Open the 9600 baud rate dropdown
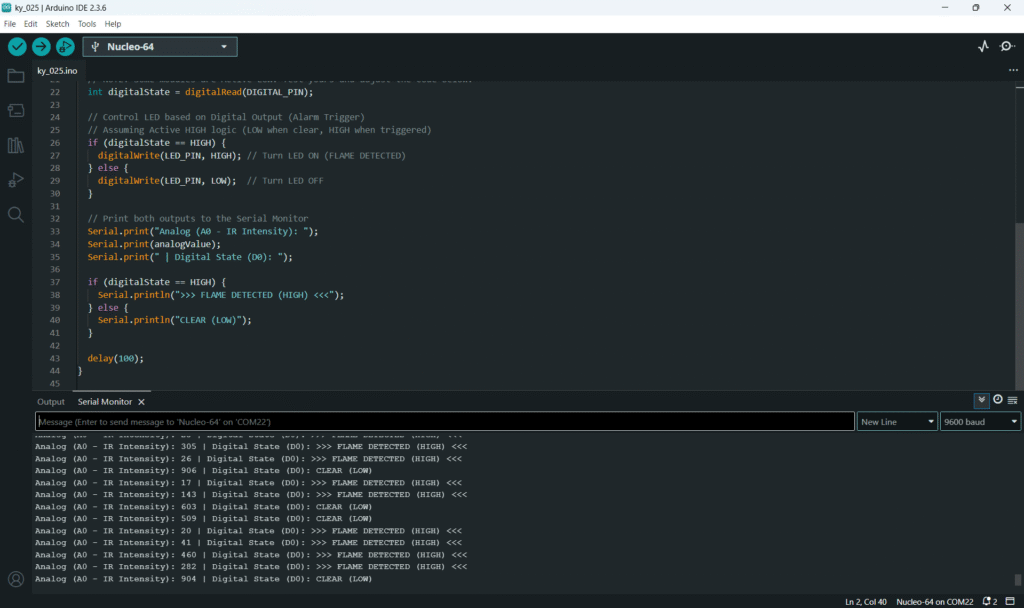The image size is (1024, 608). pyautogui.click(x=980, y=422)
